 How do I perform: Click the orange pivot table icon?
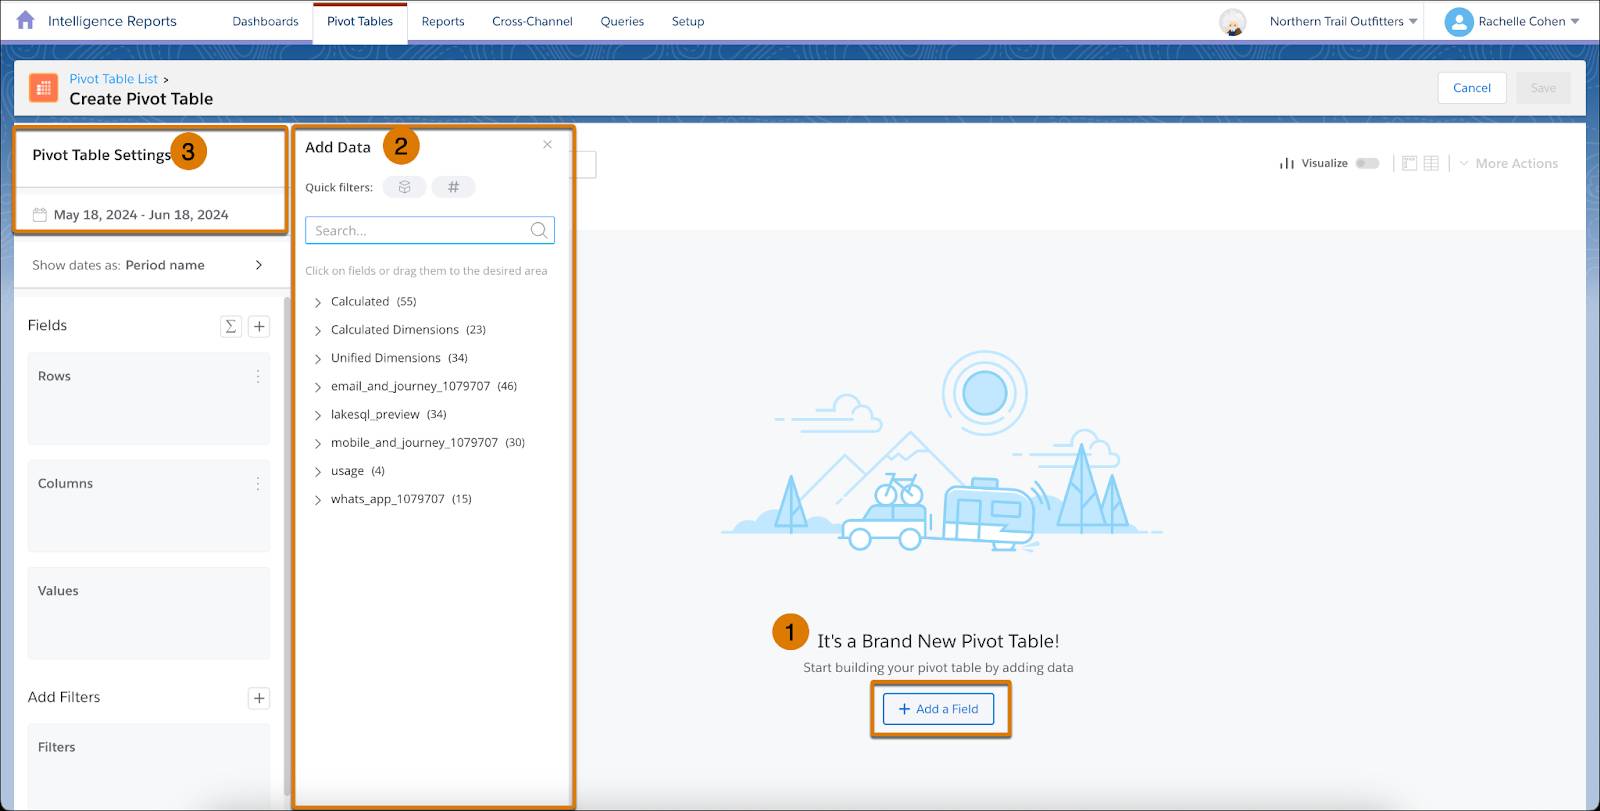(43, 88)
